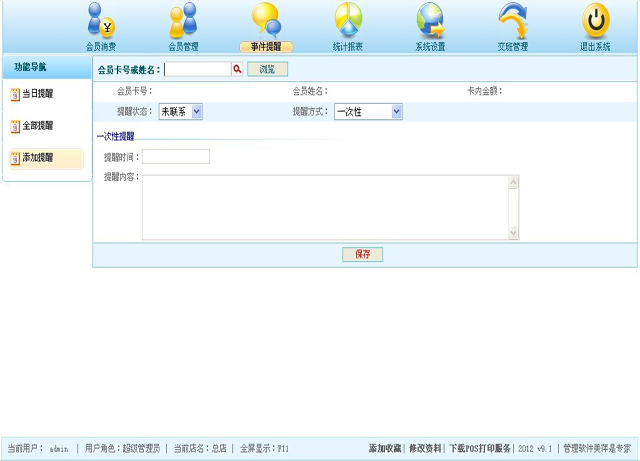Select 添加提醒 in the sidebar
The height and width of the screenshot is (461, 640).
tap(38, 158)
